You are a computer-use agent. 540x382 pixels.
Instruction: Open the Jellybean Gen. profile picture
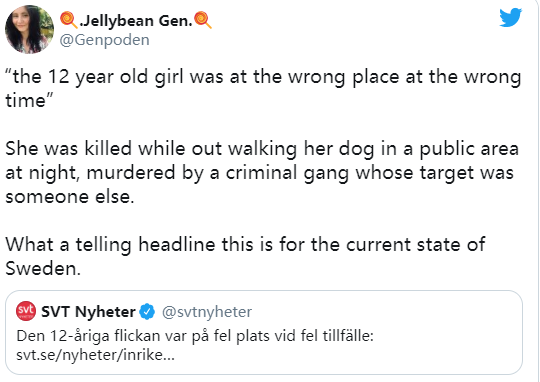point(29,29)
